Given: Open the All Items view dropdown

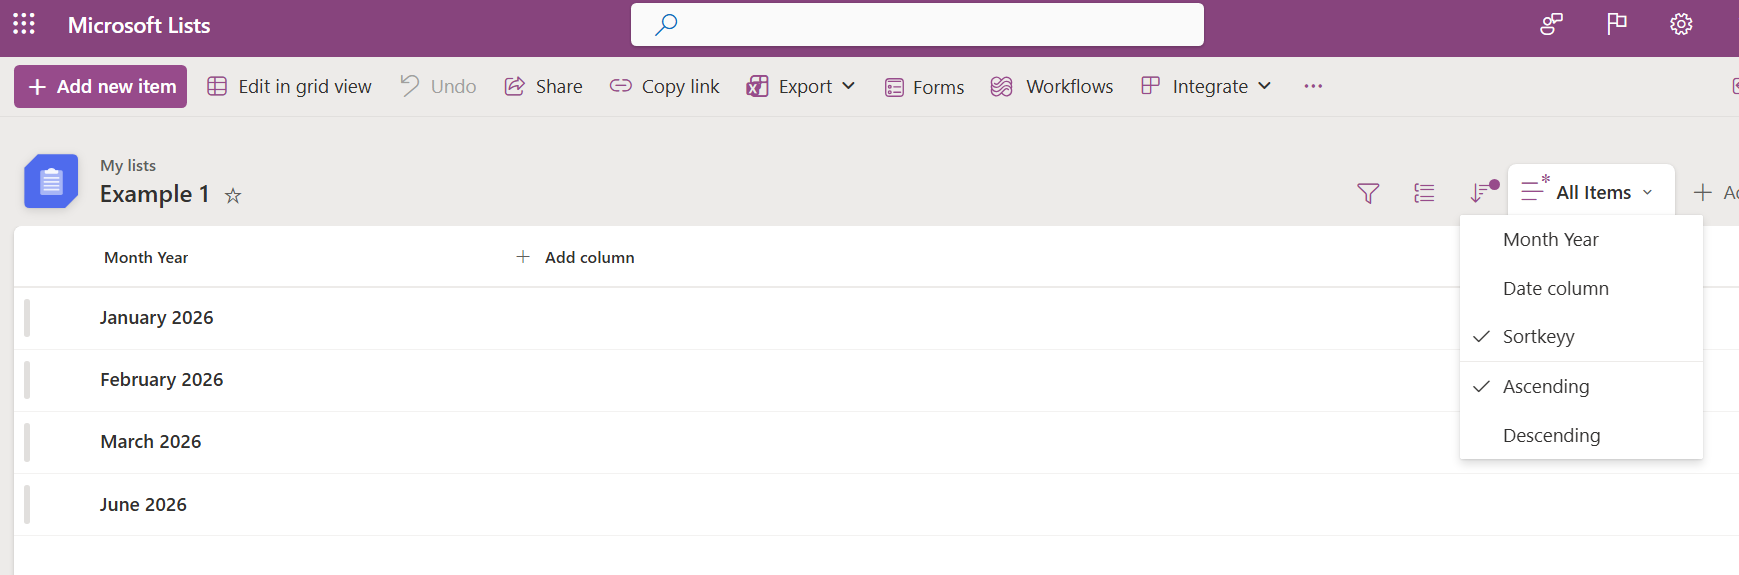Looking at the screenshot, I should [x=1590, y=192].
